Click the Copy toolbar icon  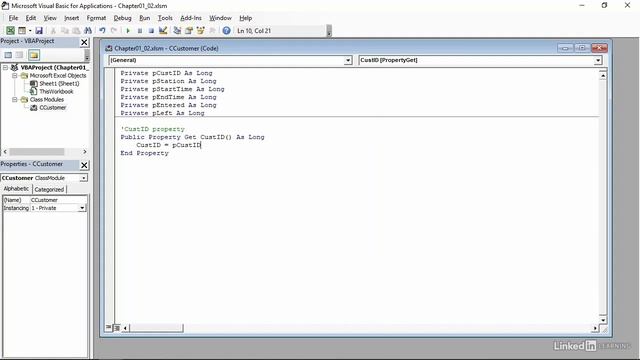click(64, 31)
